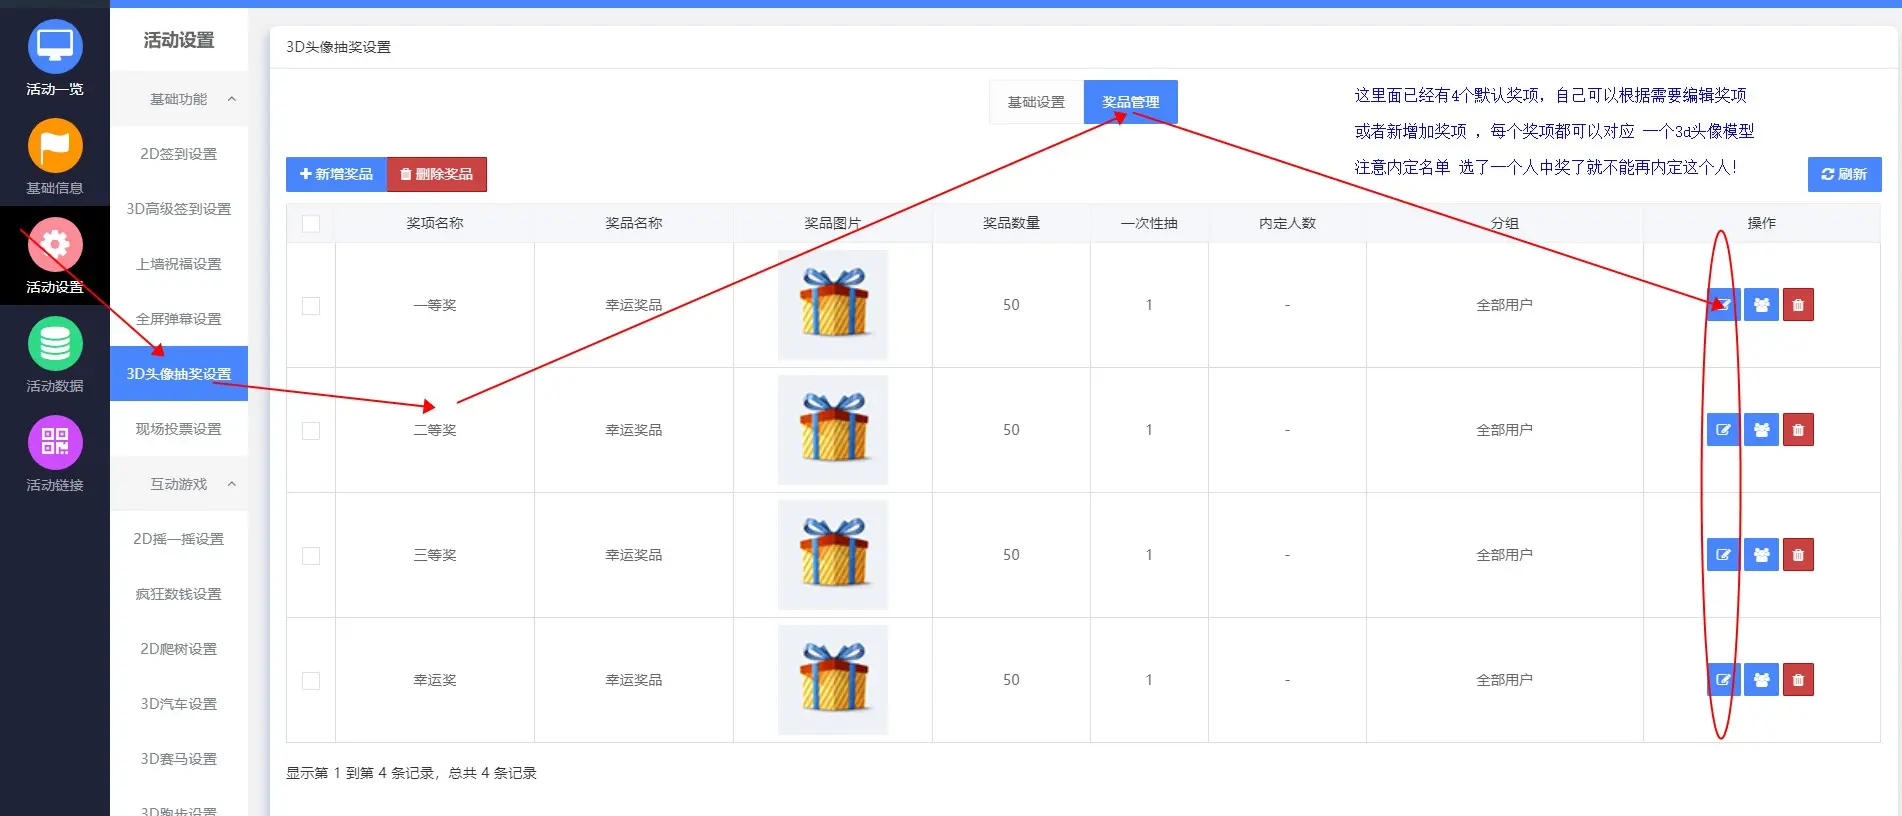
Task: Open the 活动链接 QR code icon
Action: point(54,443)
